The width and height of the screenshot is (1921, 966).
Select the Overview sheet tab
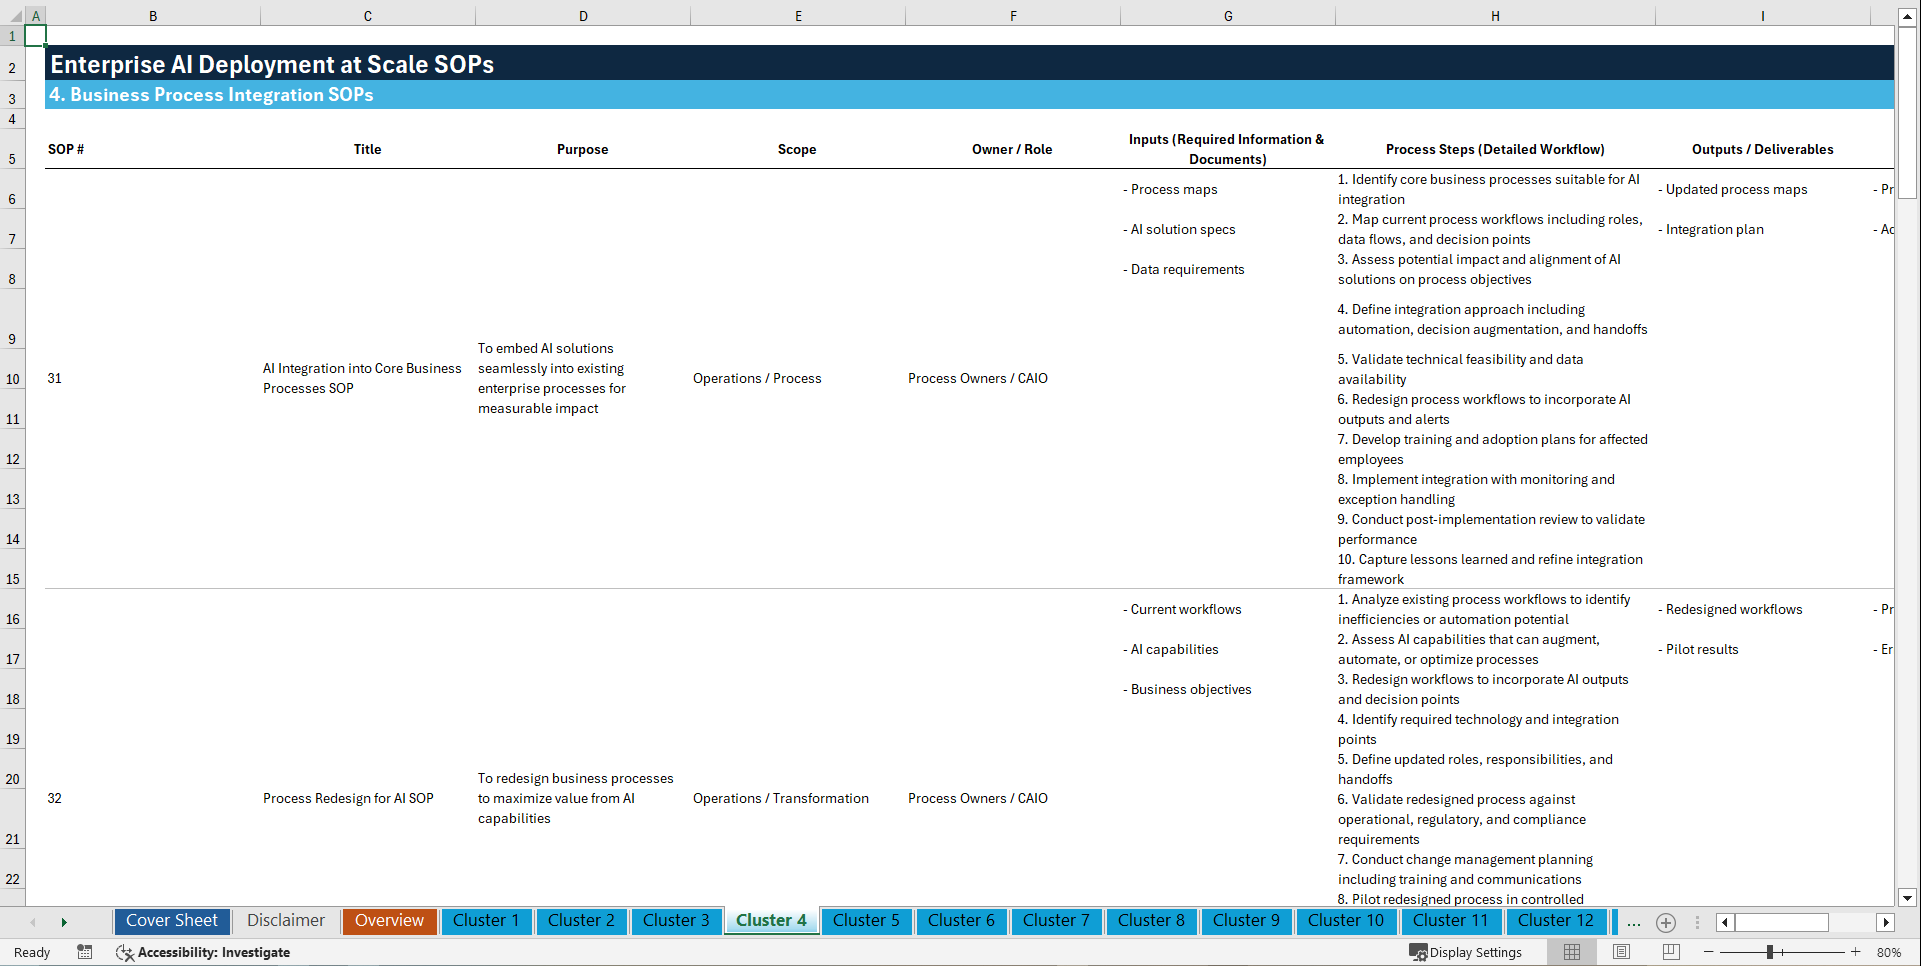(x=389, y=921)
